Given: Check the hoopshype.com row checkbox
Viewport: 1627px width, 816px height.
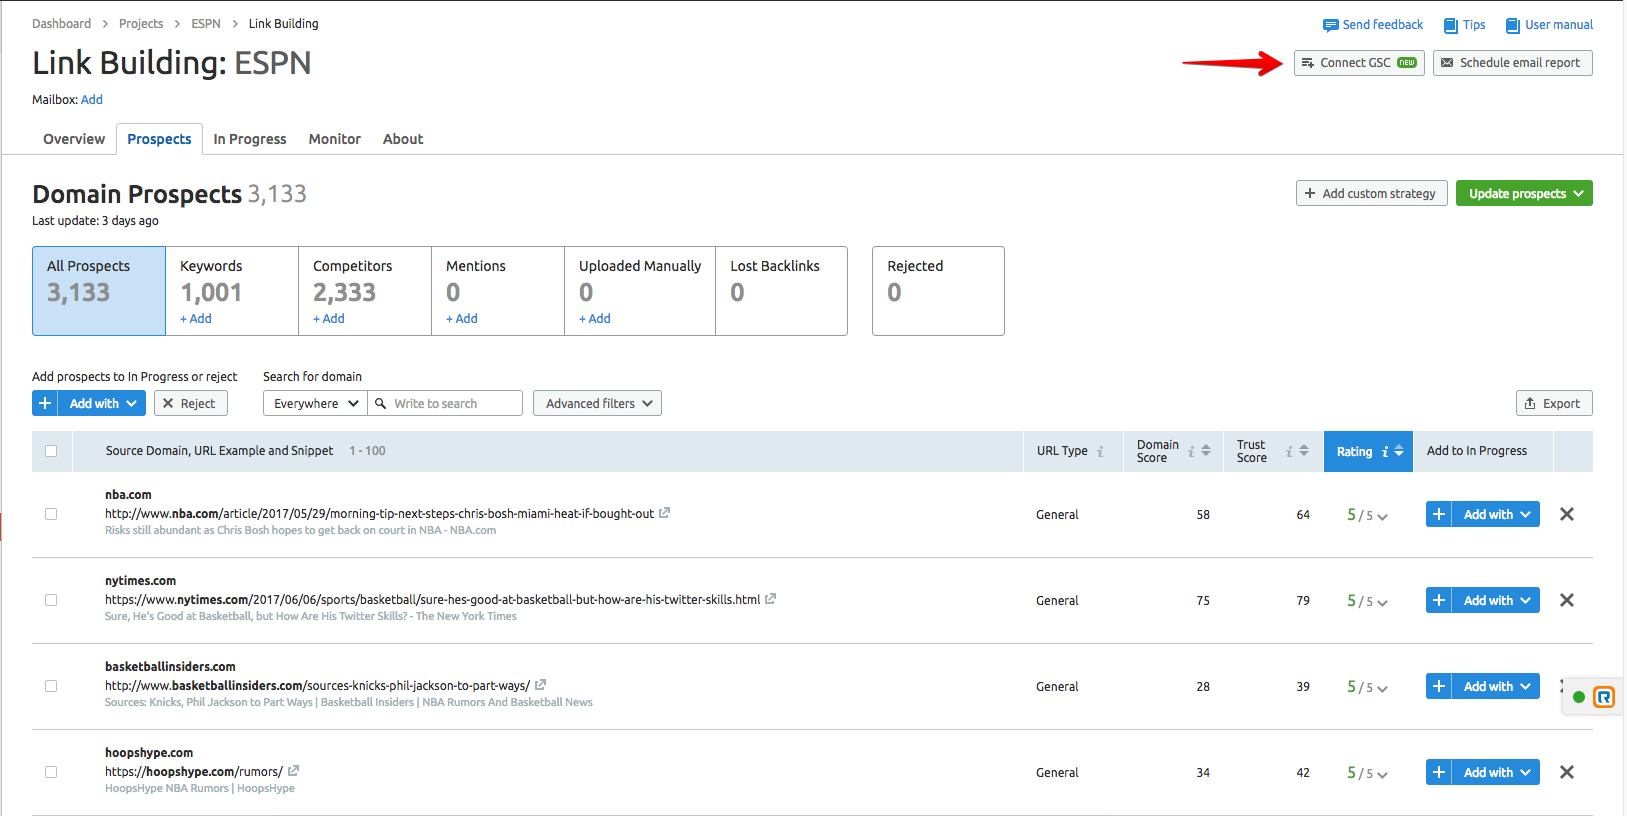Looking at the screenshot, I should pyautogui.click(x=51, y=772).
